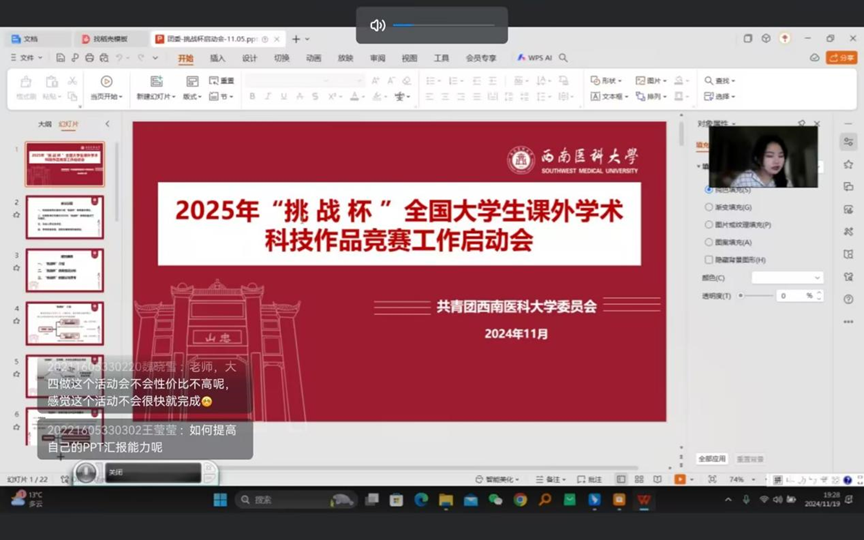Open comments (批注) in status bar

pos(589,479)
